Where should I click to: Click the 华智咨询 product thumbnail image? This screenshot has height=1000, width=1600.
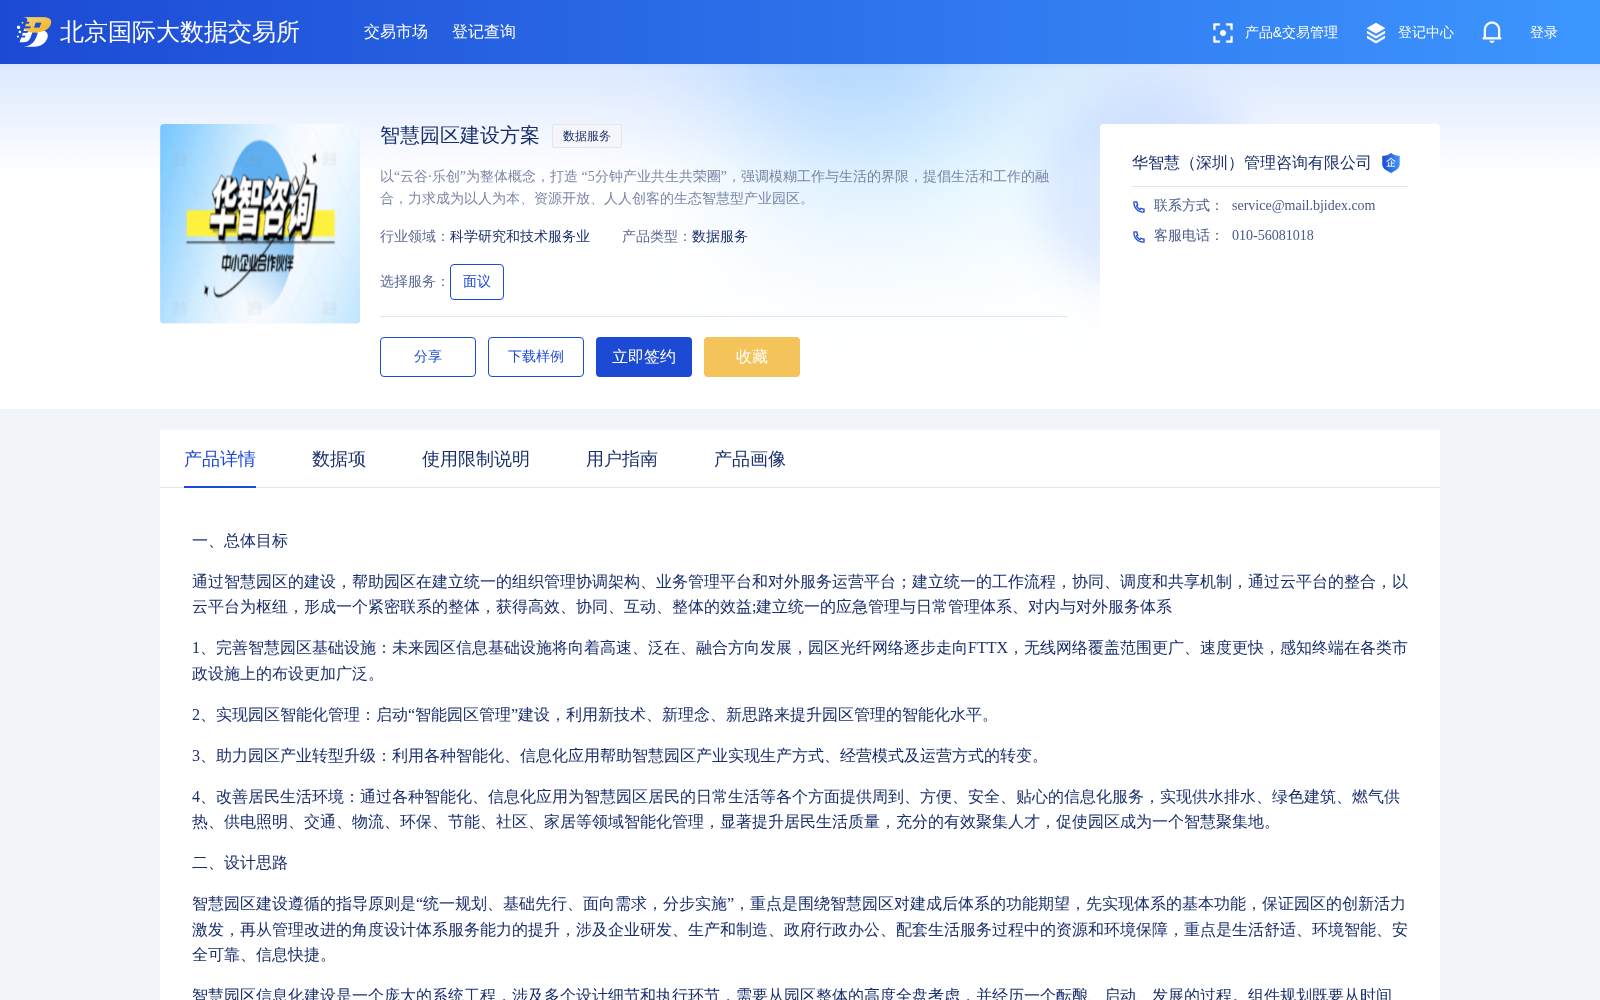pos(260,224)
